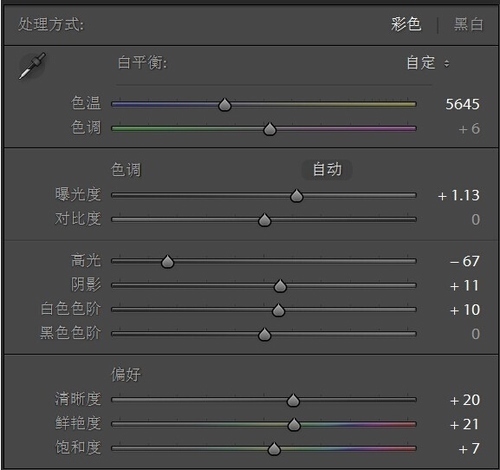This screenshot has height=470, width=500.
Task: Click the vibrance value +21
Action: (464, 424)
